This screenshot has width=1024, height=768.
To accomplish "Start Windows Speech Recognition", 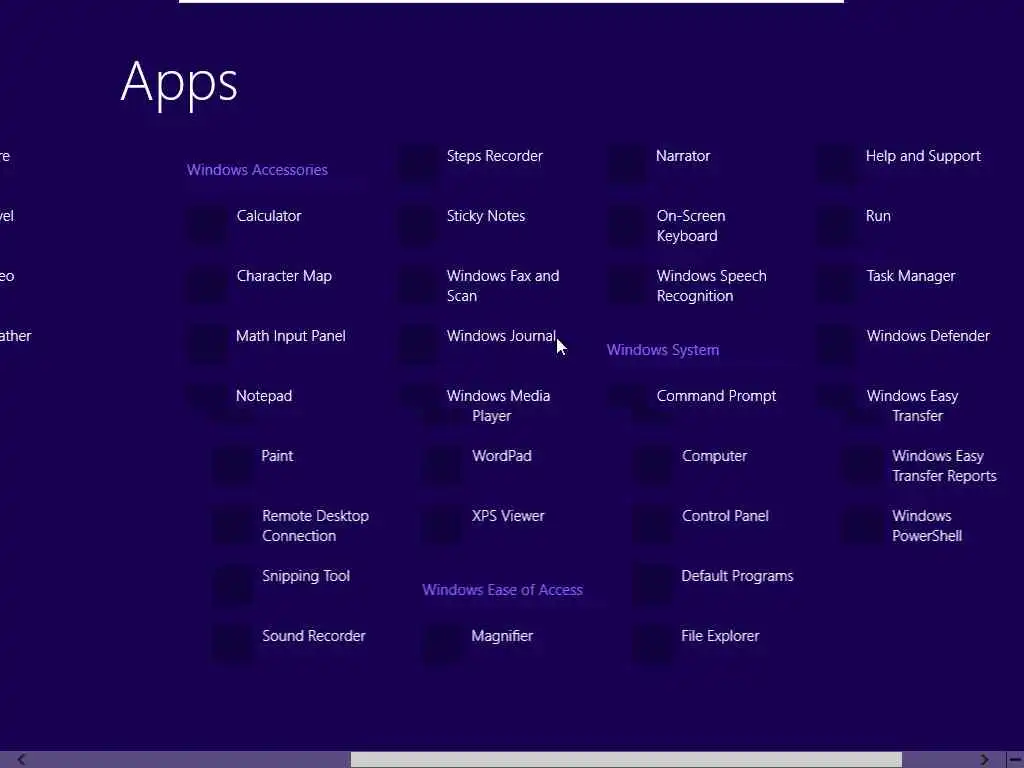I will point(711,286).
